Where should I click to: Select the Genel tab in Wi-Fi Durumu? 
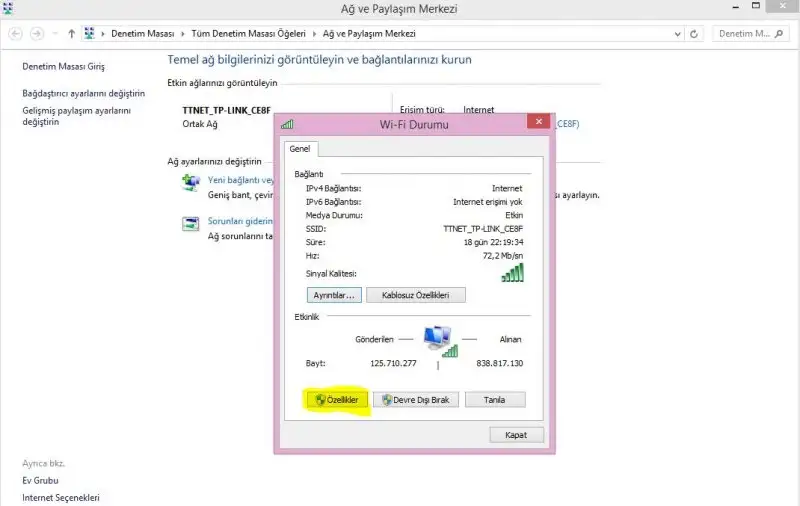300,149
